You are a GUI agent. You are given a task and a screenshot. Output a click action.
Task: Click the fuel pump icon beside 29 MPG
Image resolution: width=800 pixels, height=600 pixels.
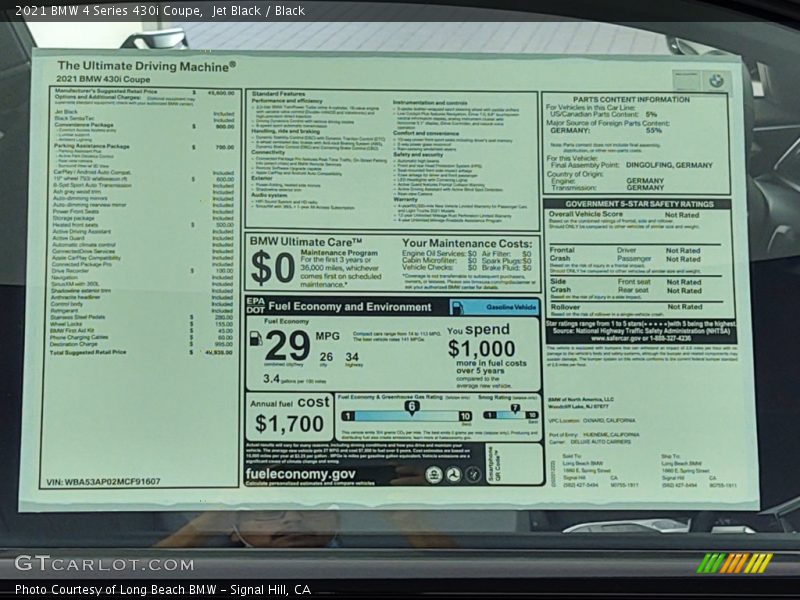click(256, 339)
